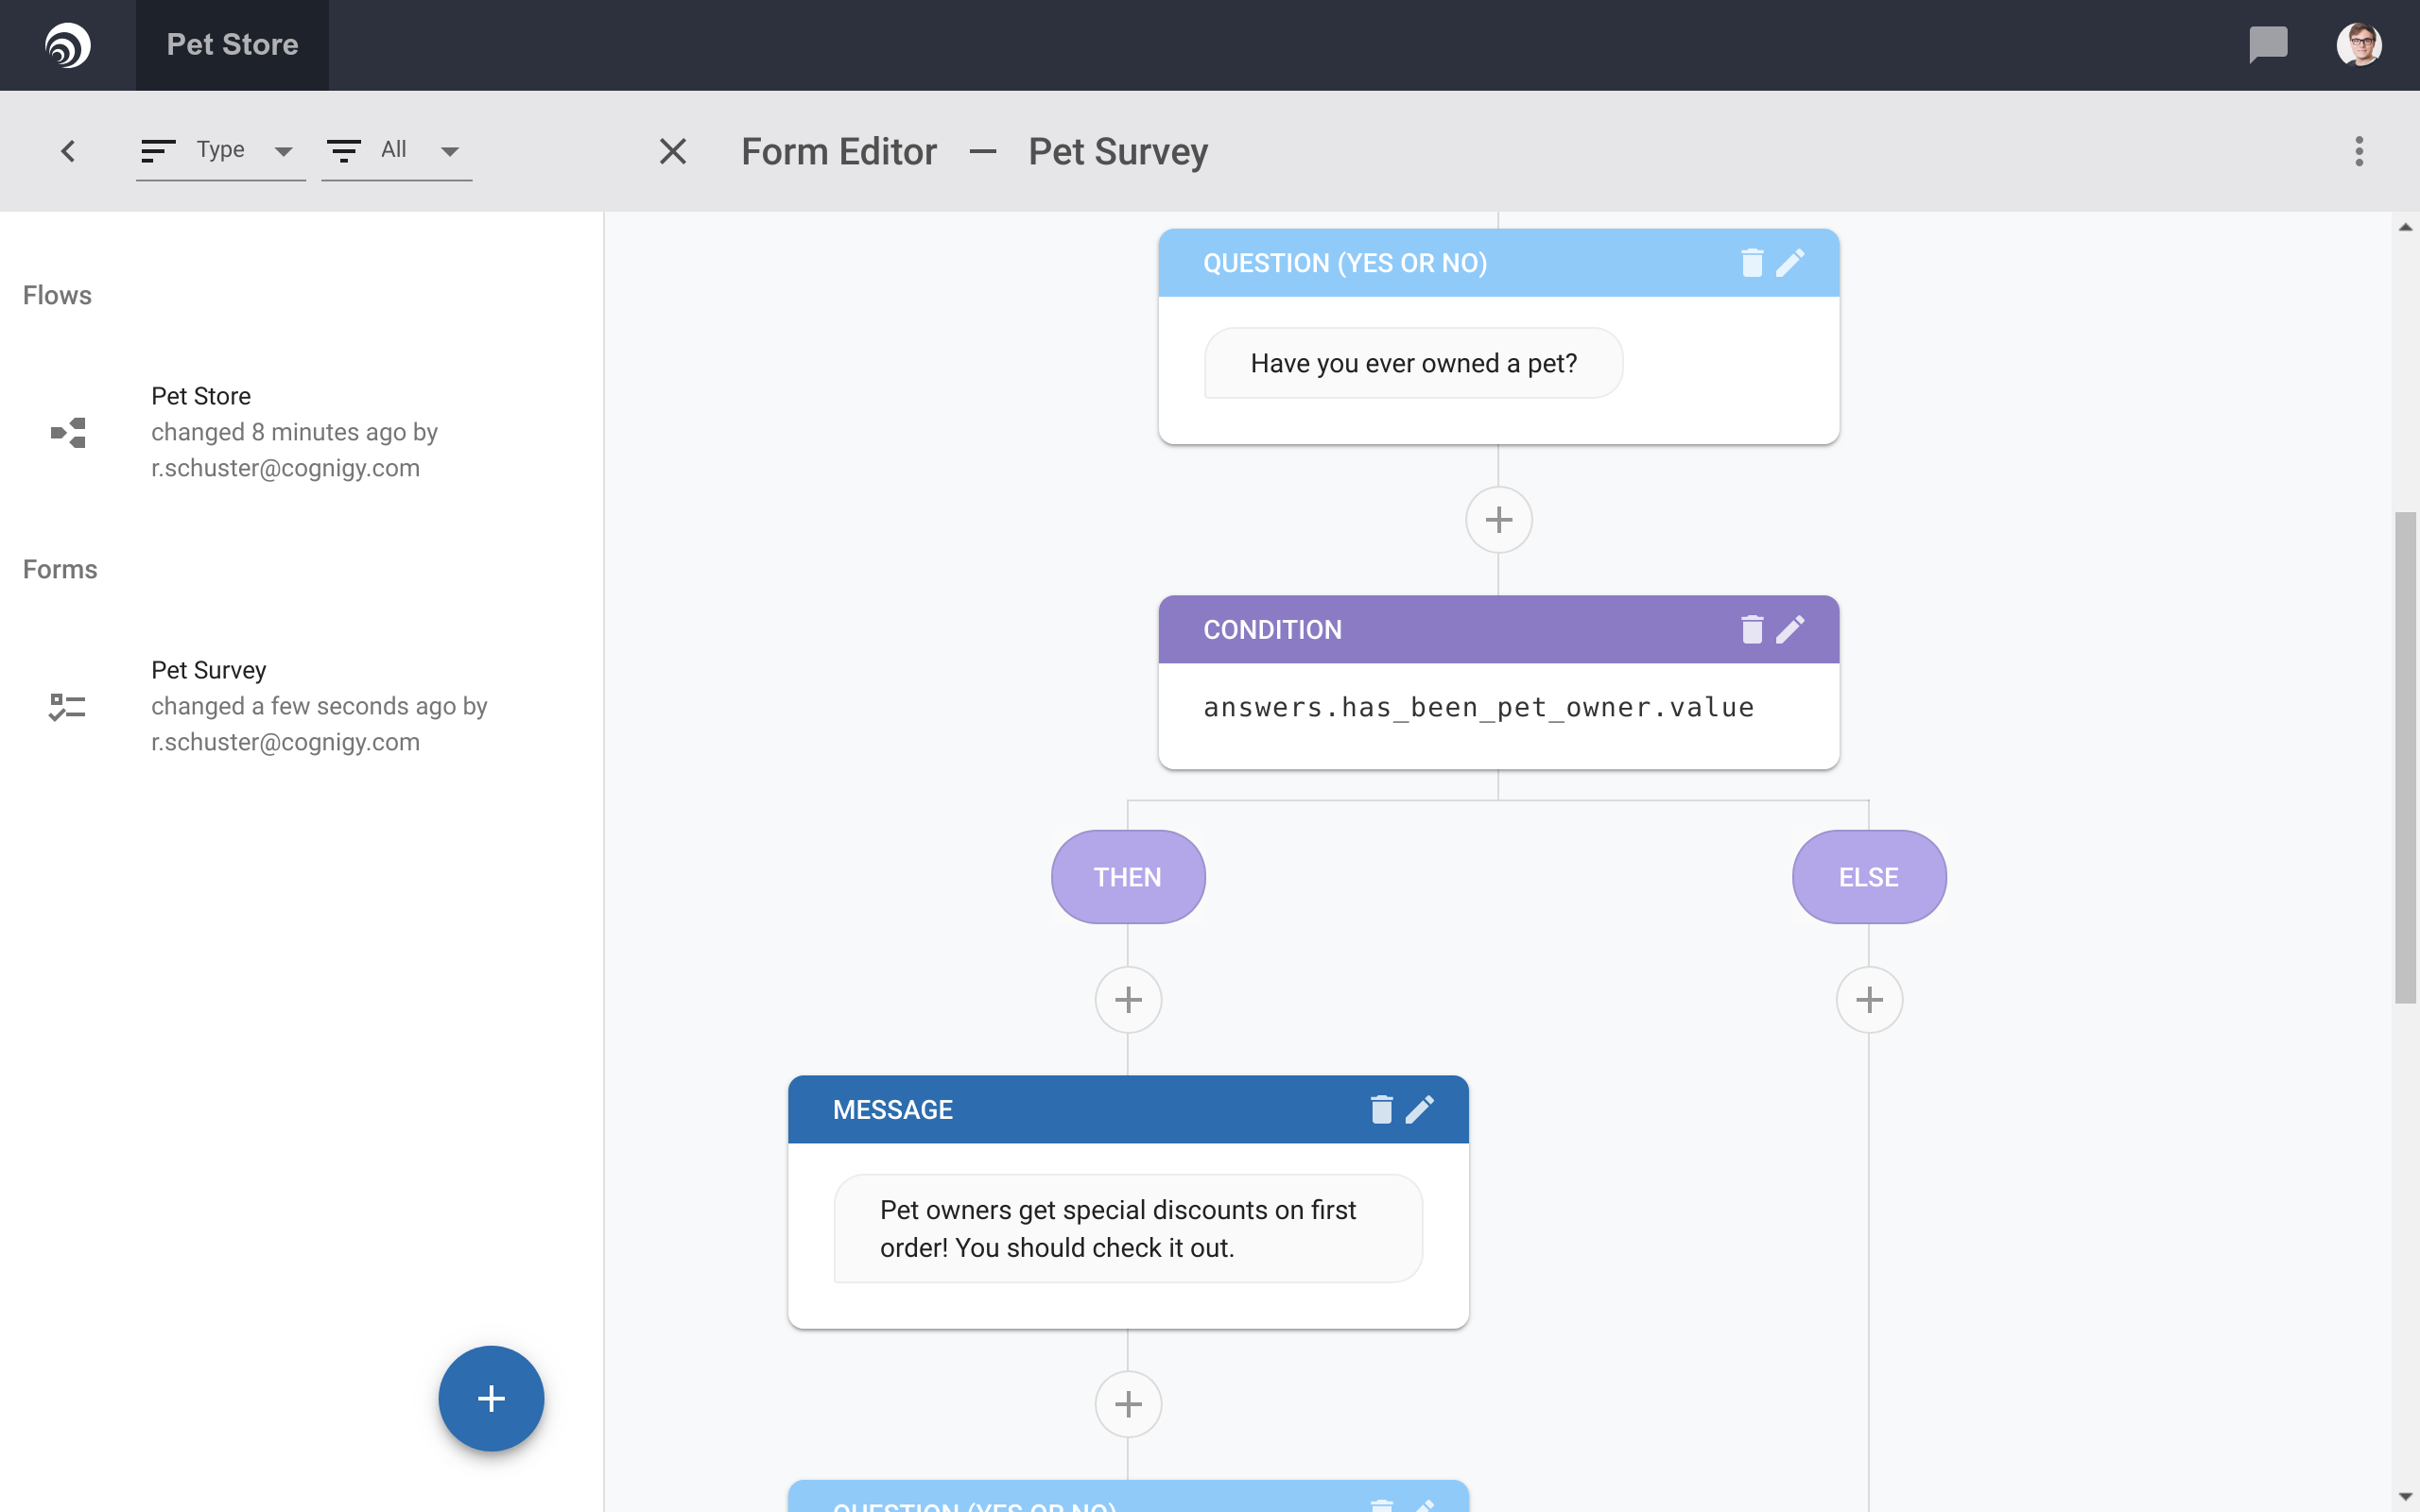
Task: Collapse sidebar with back chevron
Action: [68, 151]
